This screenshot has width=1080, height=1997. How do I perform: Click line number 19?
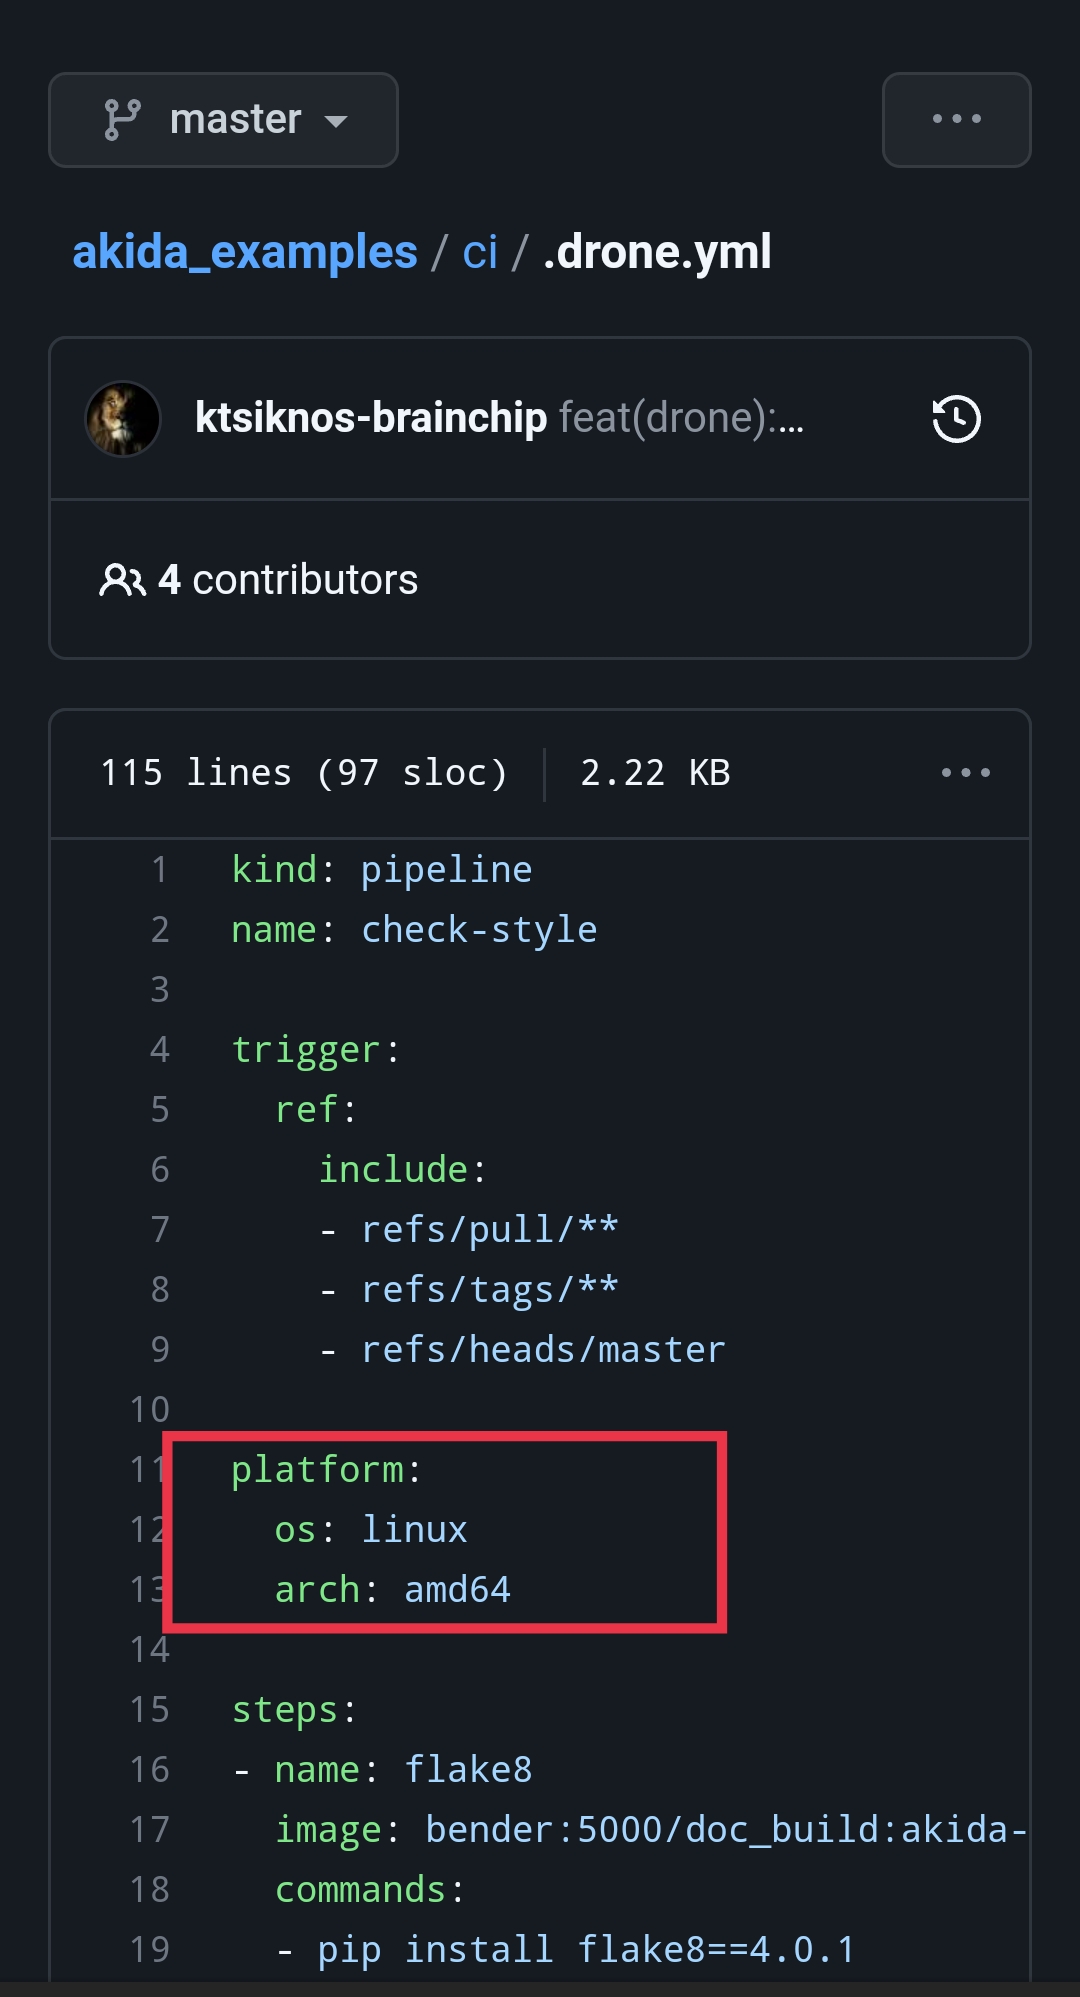(150, 1950)
